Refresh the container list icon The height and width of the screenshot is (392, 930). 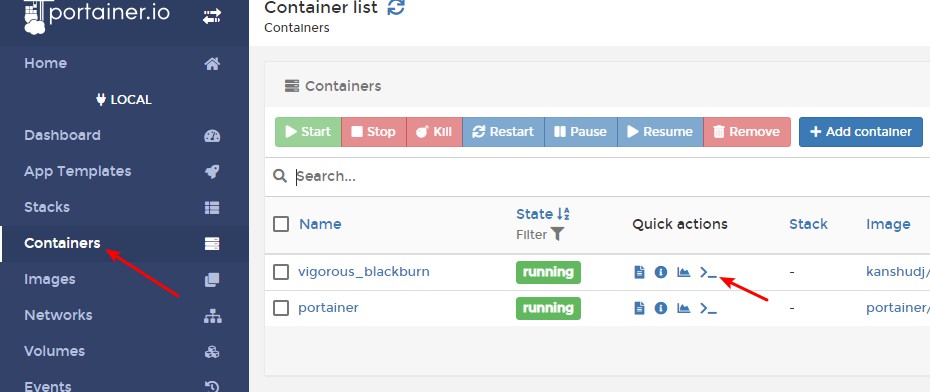pyautogui.click(x=396, y=8)
